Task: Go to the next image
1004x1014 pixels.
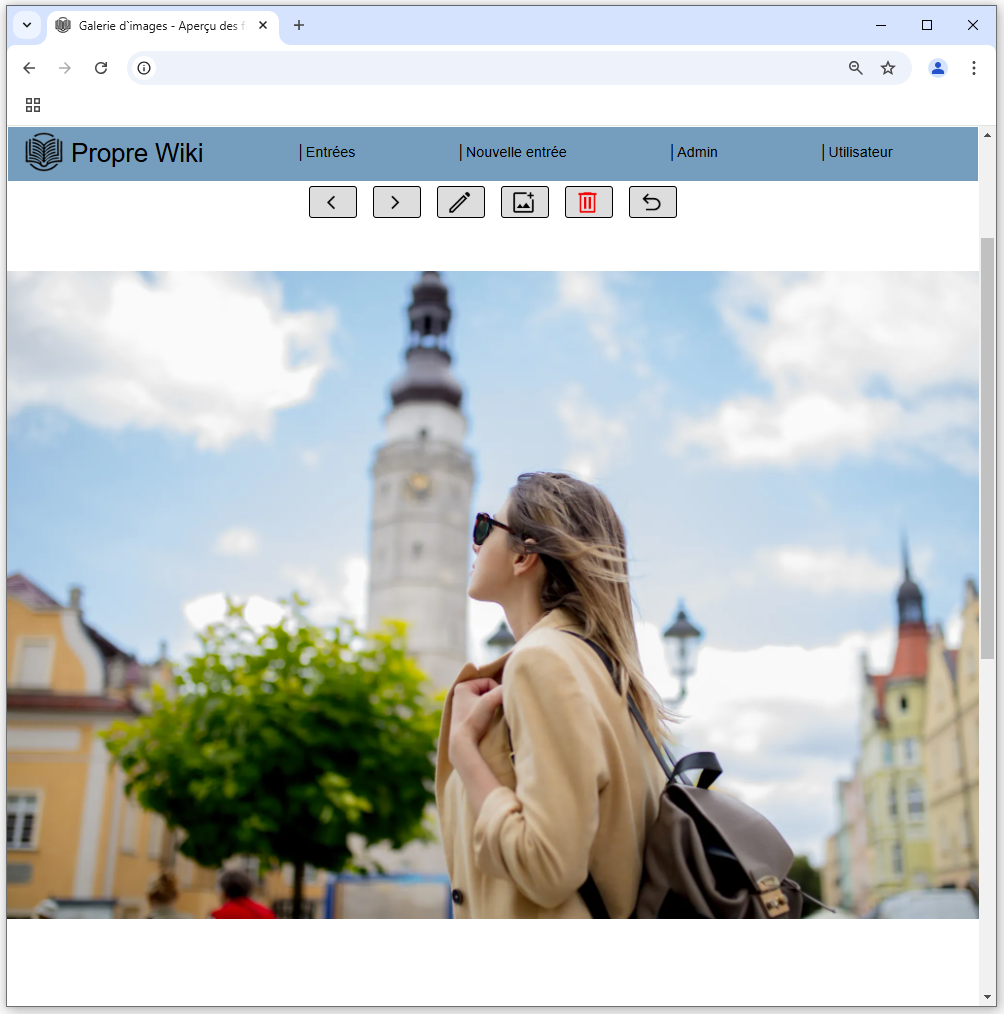Action: tap(396, 202)
